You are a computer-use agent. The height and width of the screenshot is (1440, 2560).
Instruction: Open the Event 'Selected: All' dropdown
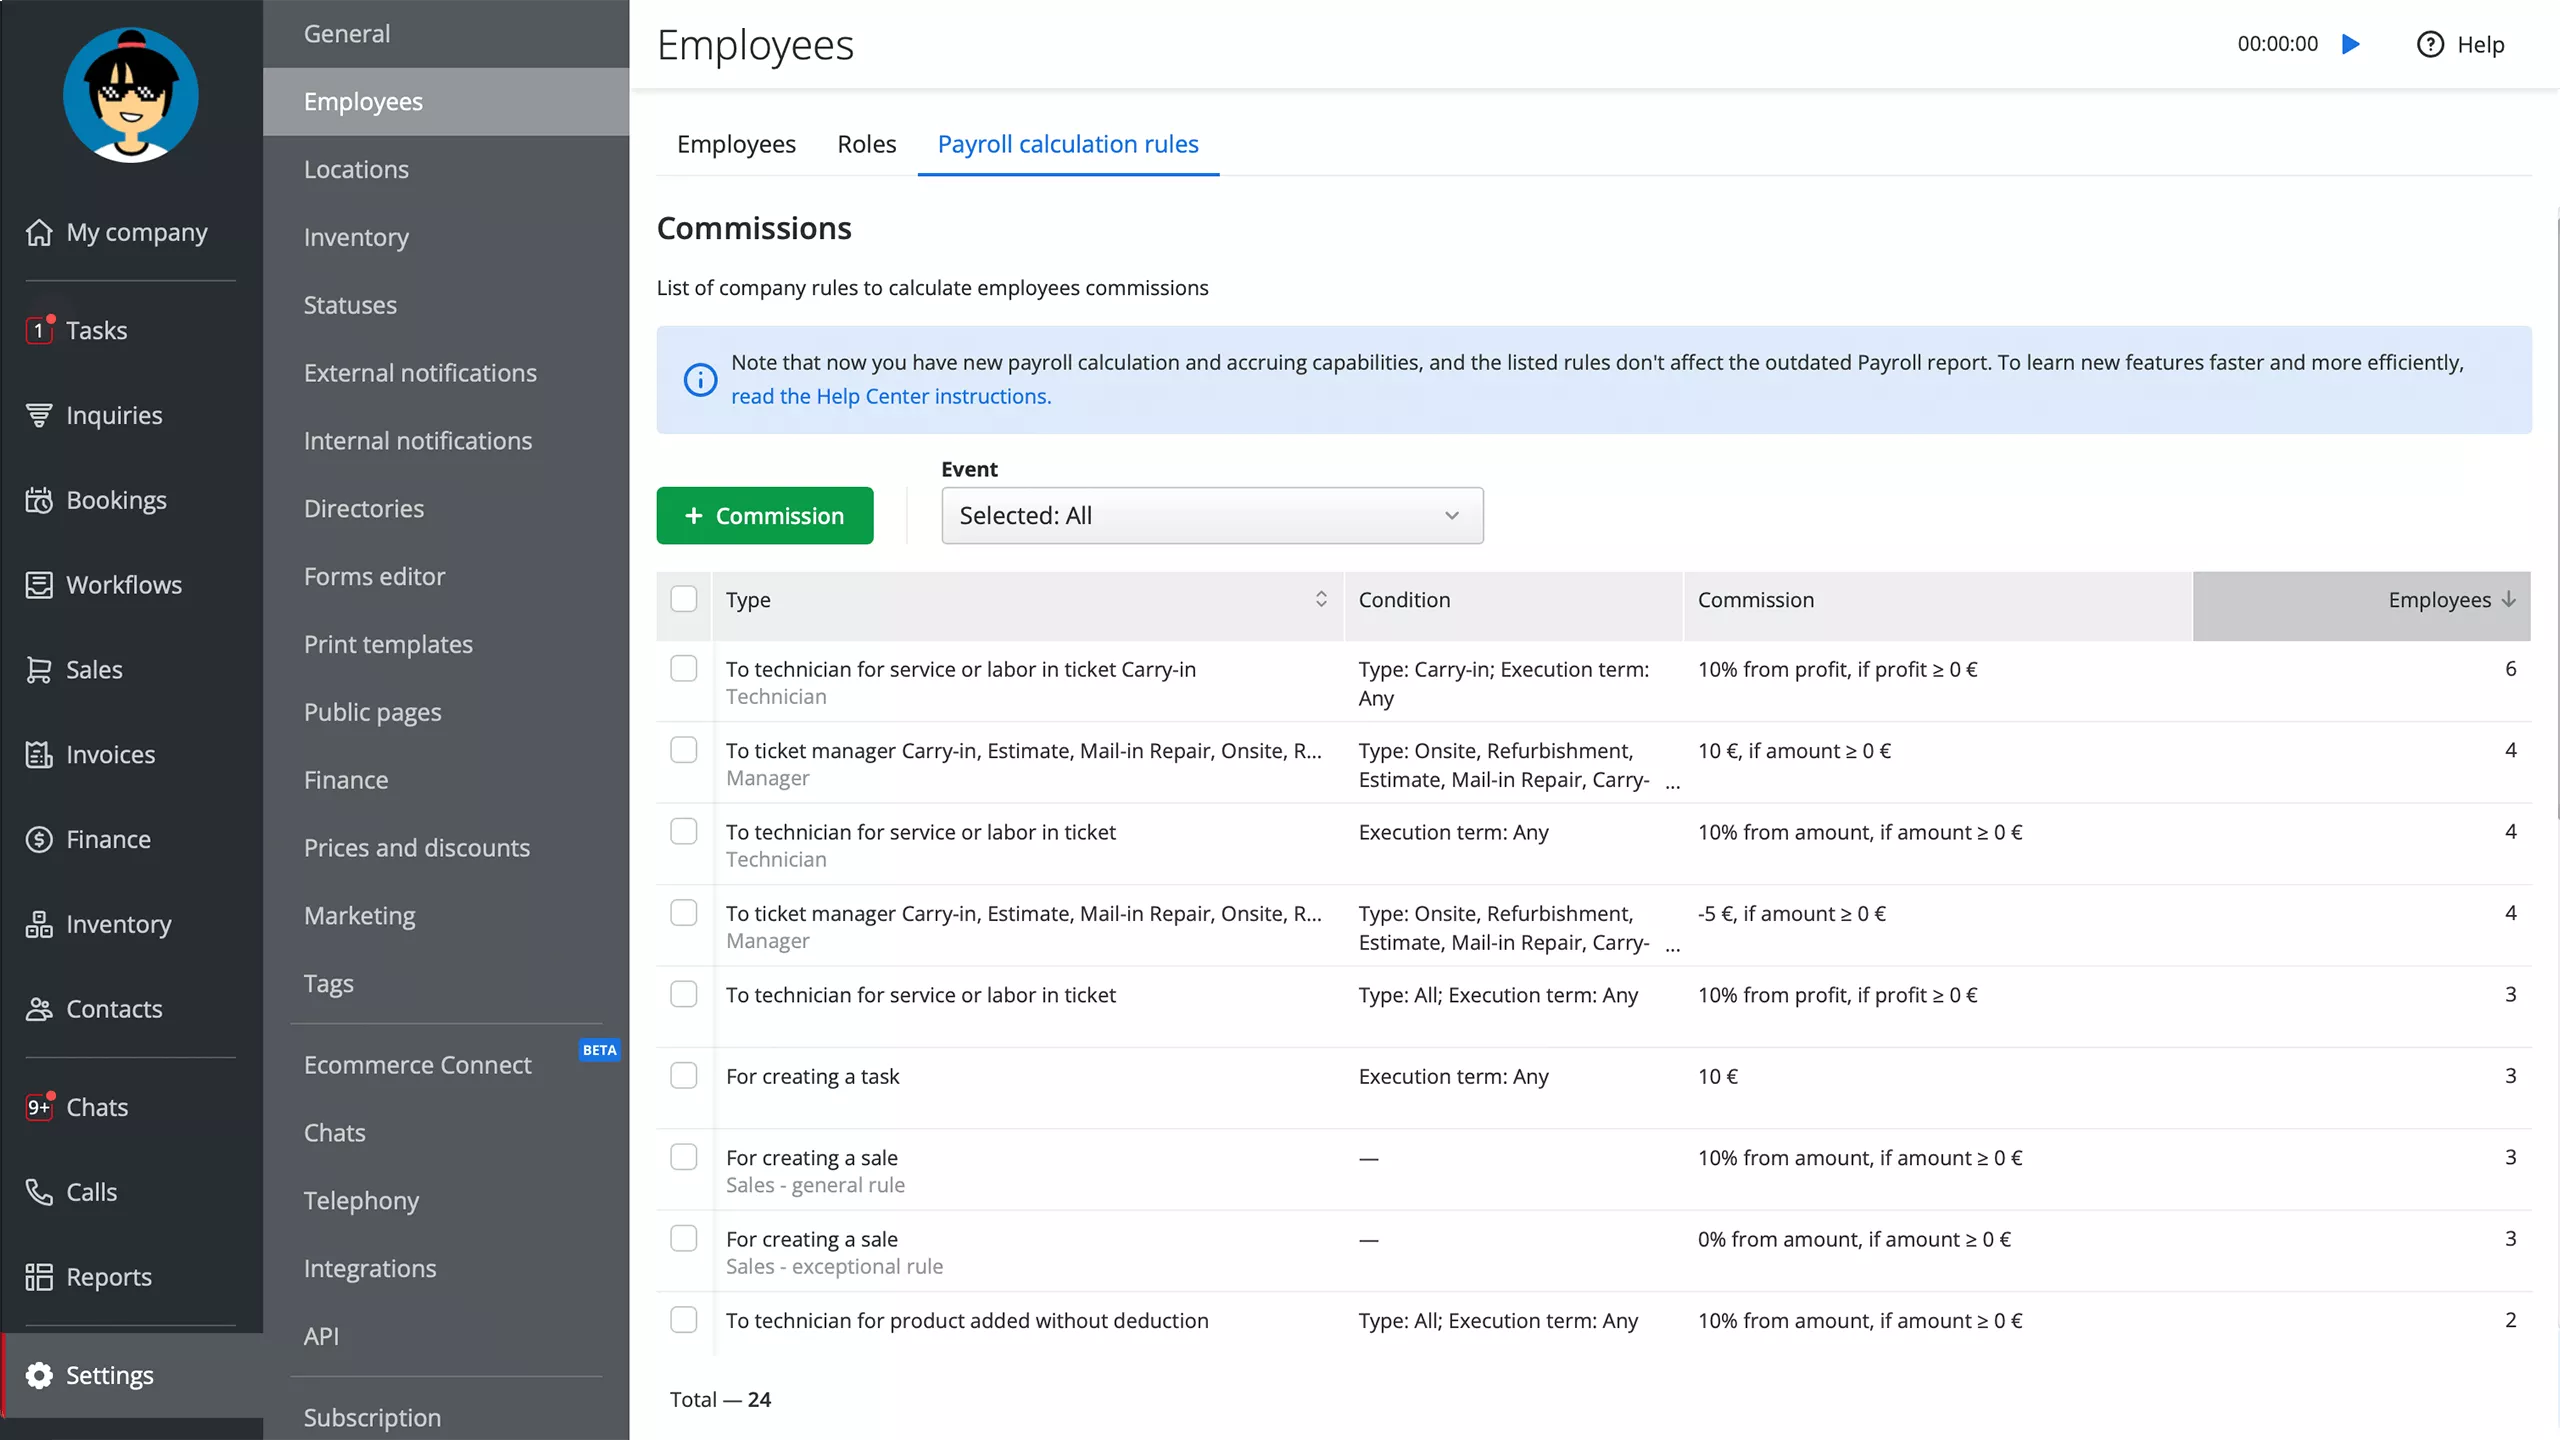click(1212, 516)
